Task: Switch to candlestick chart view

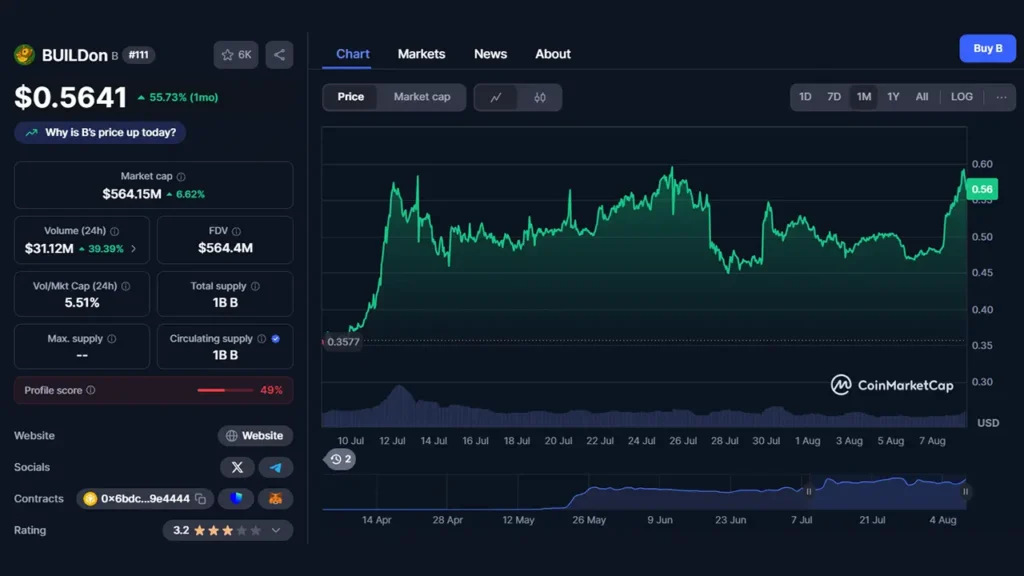Action: click(x=539, y=97)
